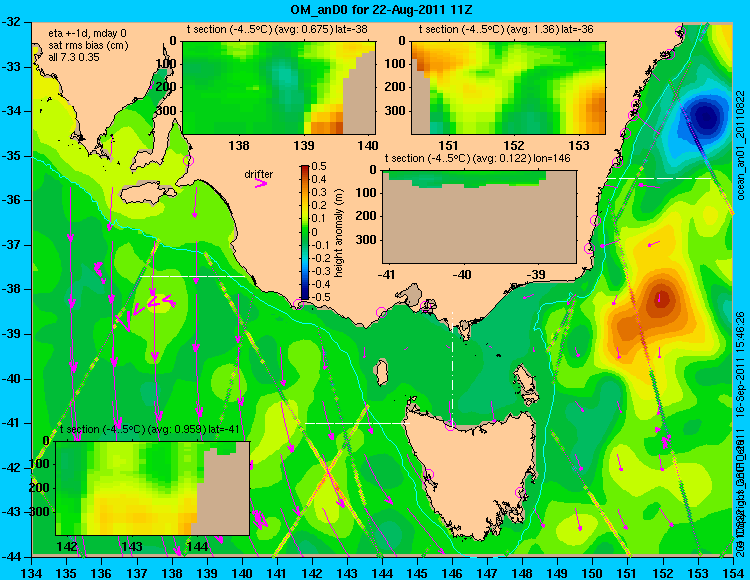Click the 'all 7.3 0.35' statistics line
The width and height of the screenshot is (750, 580).
[74, 57]
